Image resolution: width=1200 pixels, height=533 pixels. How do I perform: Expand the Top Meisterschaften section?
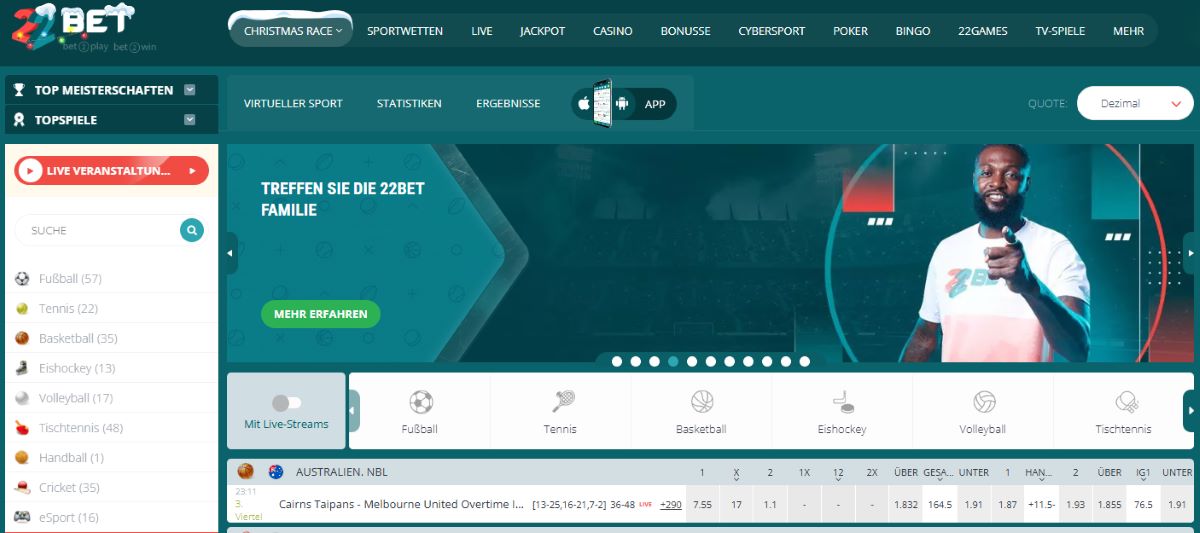click(x=190, y=90)
